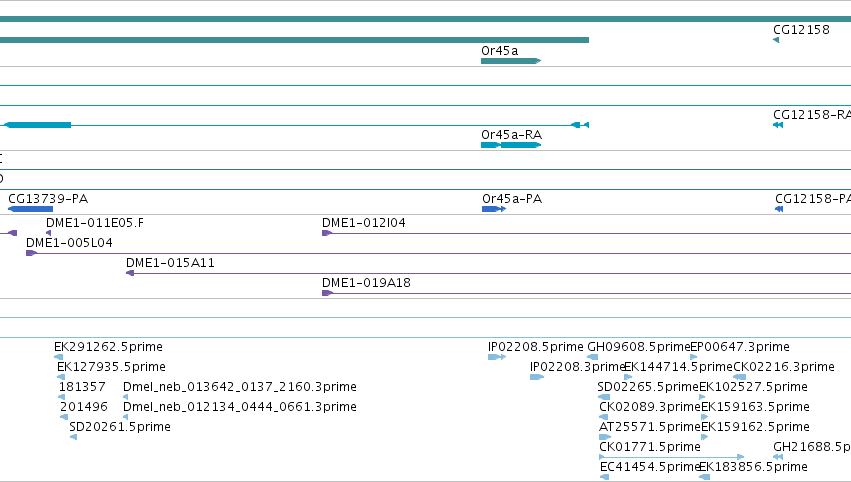851x482 pixels.
Task: Click the CK01771.5prime EST label
Action: click(x=650, y=447)
